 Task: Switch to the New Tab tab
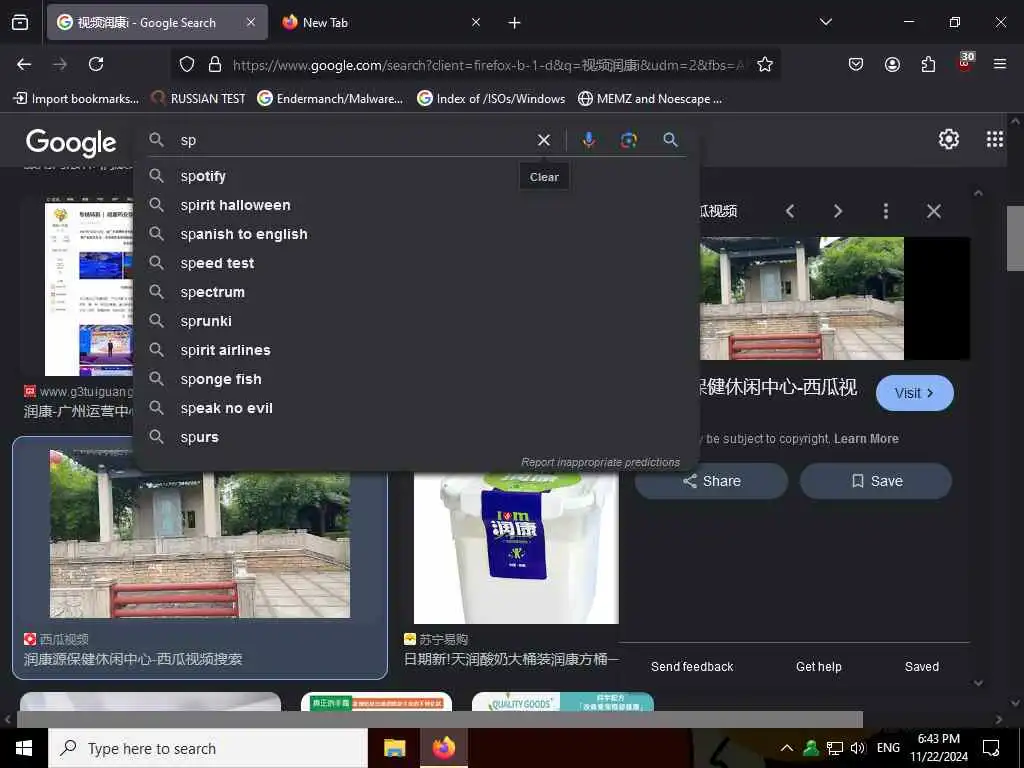click(381, 22)
